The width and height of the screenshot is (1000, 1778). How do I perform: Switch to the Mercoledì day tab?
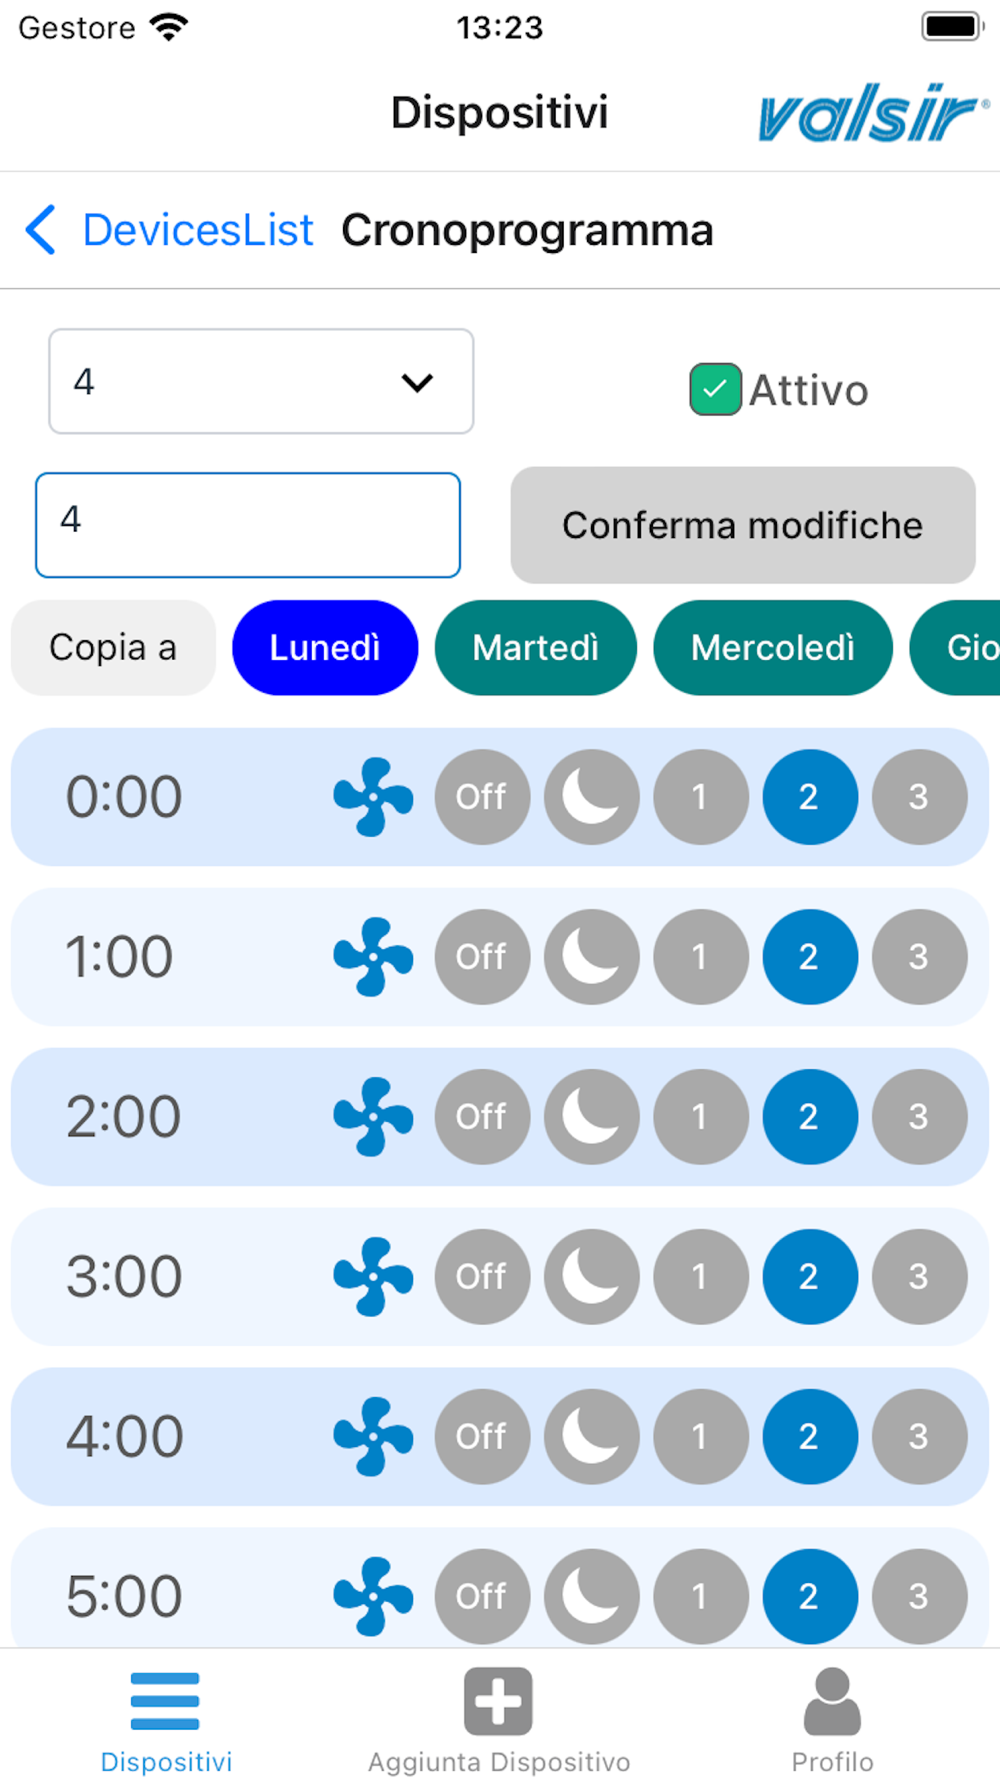click(773, 648)
